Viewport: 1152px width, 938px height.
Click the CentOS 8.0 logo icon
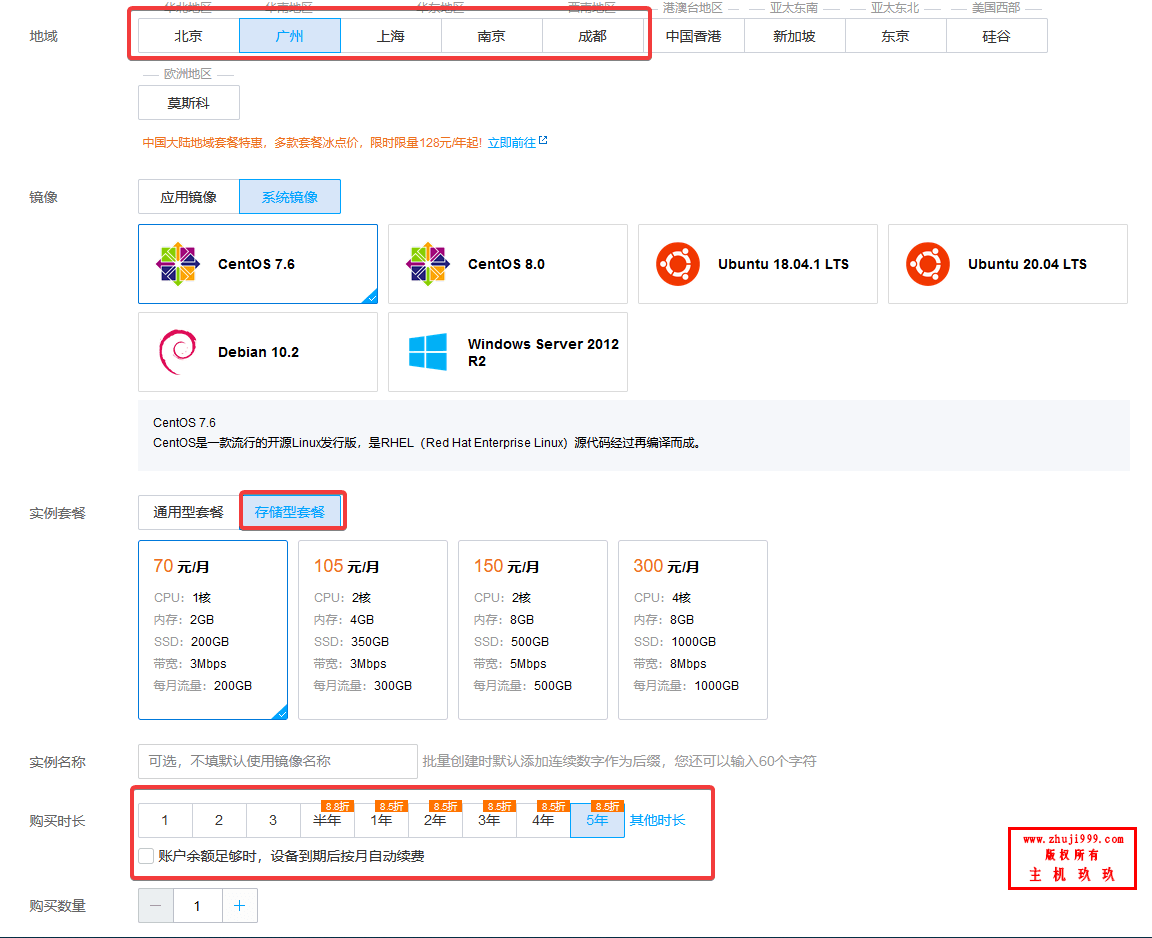pos(428,264)
